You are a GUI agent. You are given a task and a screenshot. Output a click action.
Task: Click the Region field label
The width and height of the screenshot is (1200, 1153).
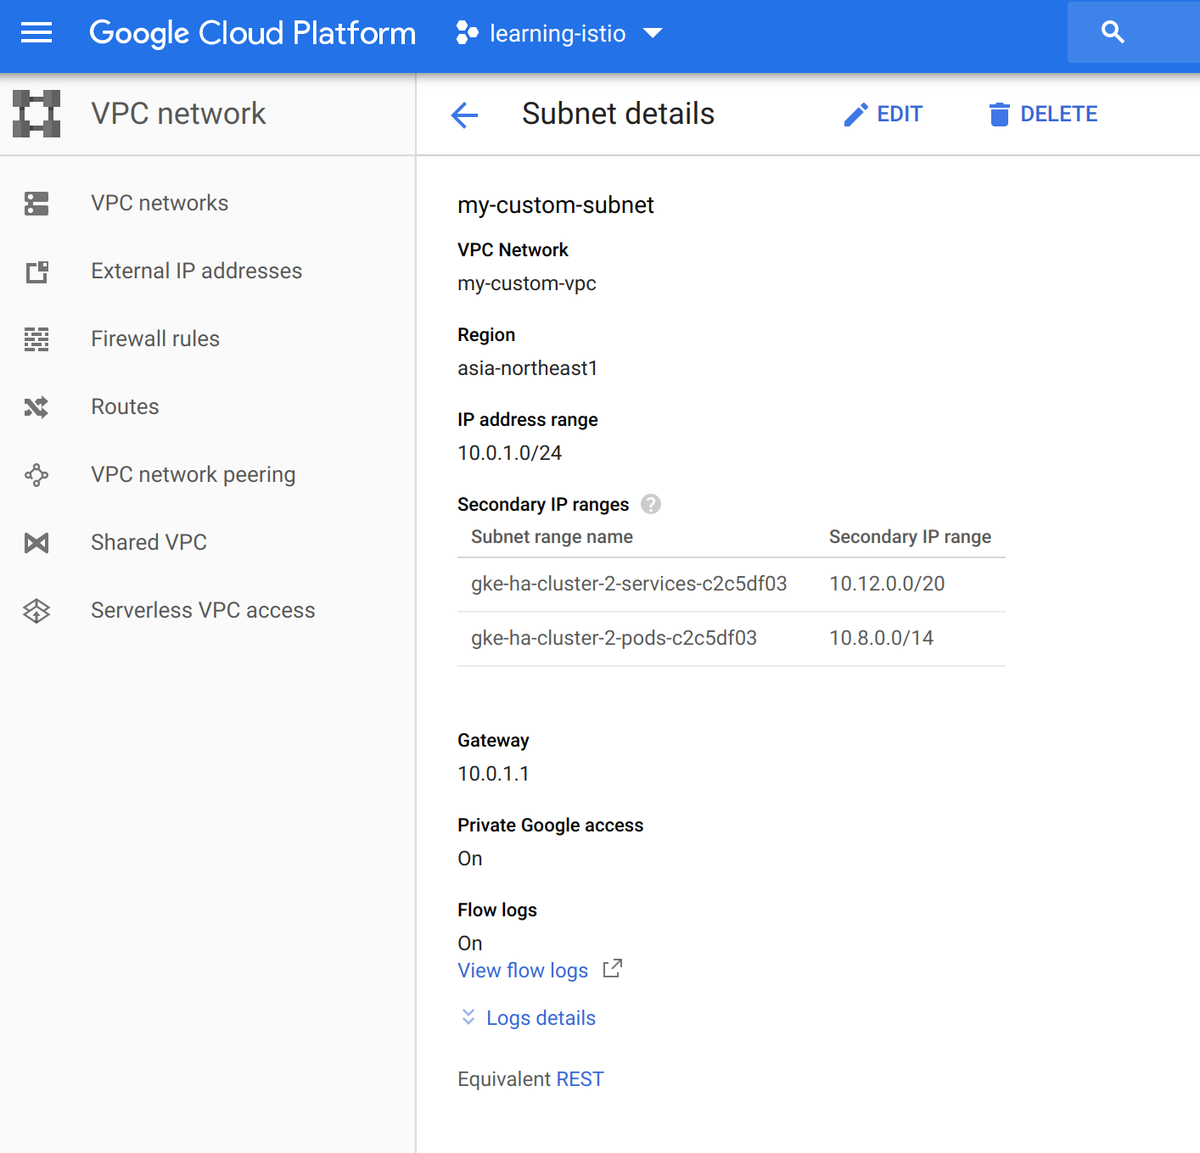coord(487,335)
